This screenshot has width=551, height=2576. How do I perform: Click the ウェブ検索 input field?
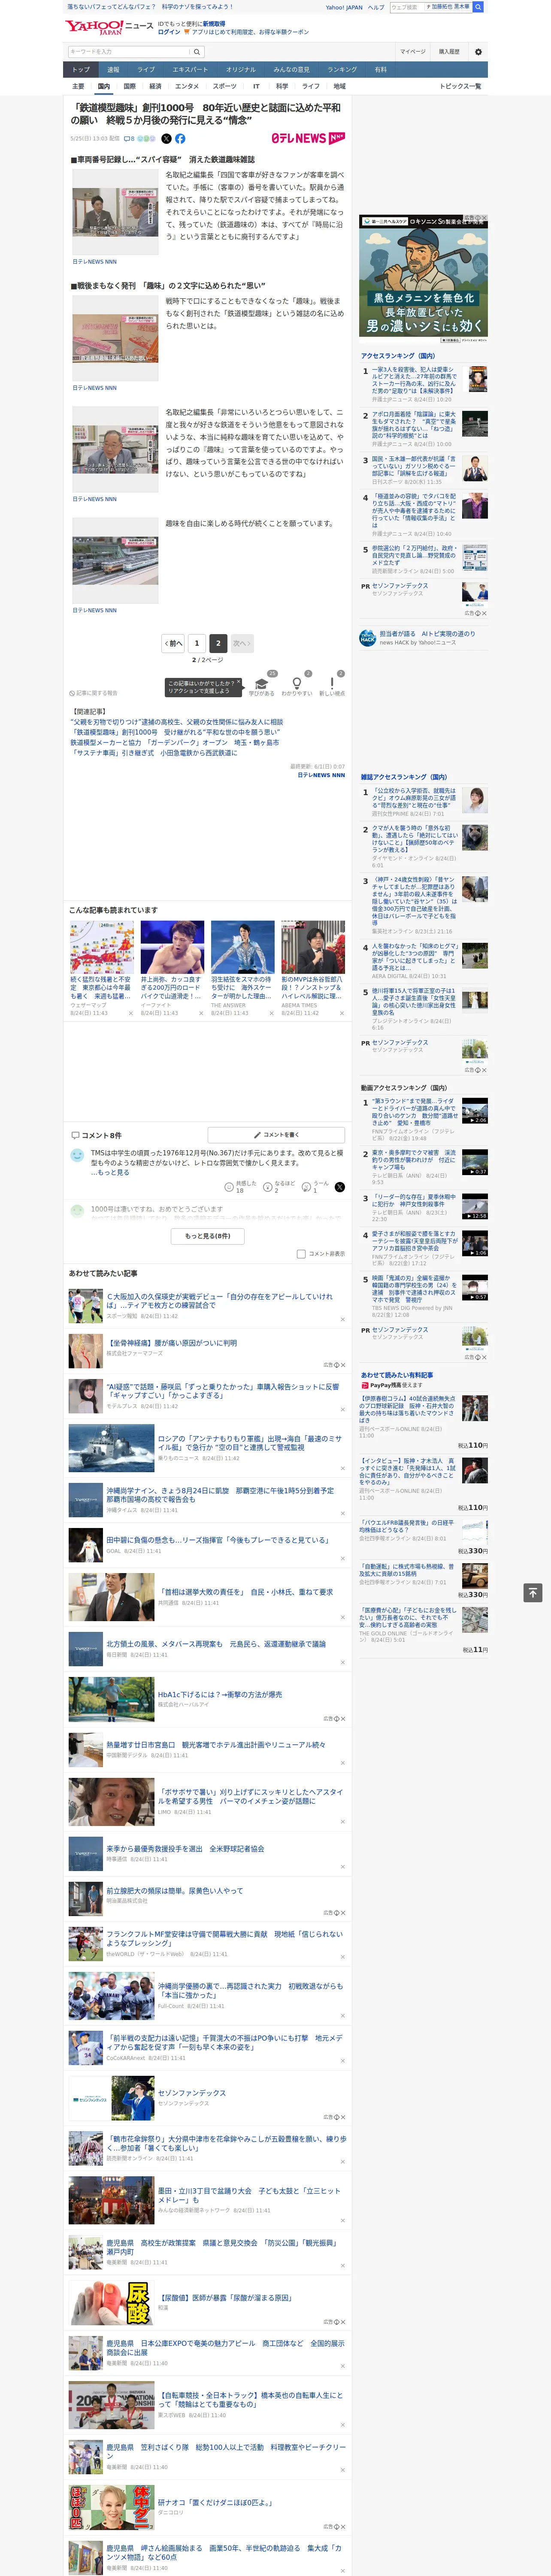(x=406, y=7)
